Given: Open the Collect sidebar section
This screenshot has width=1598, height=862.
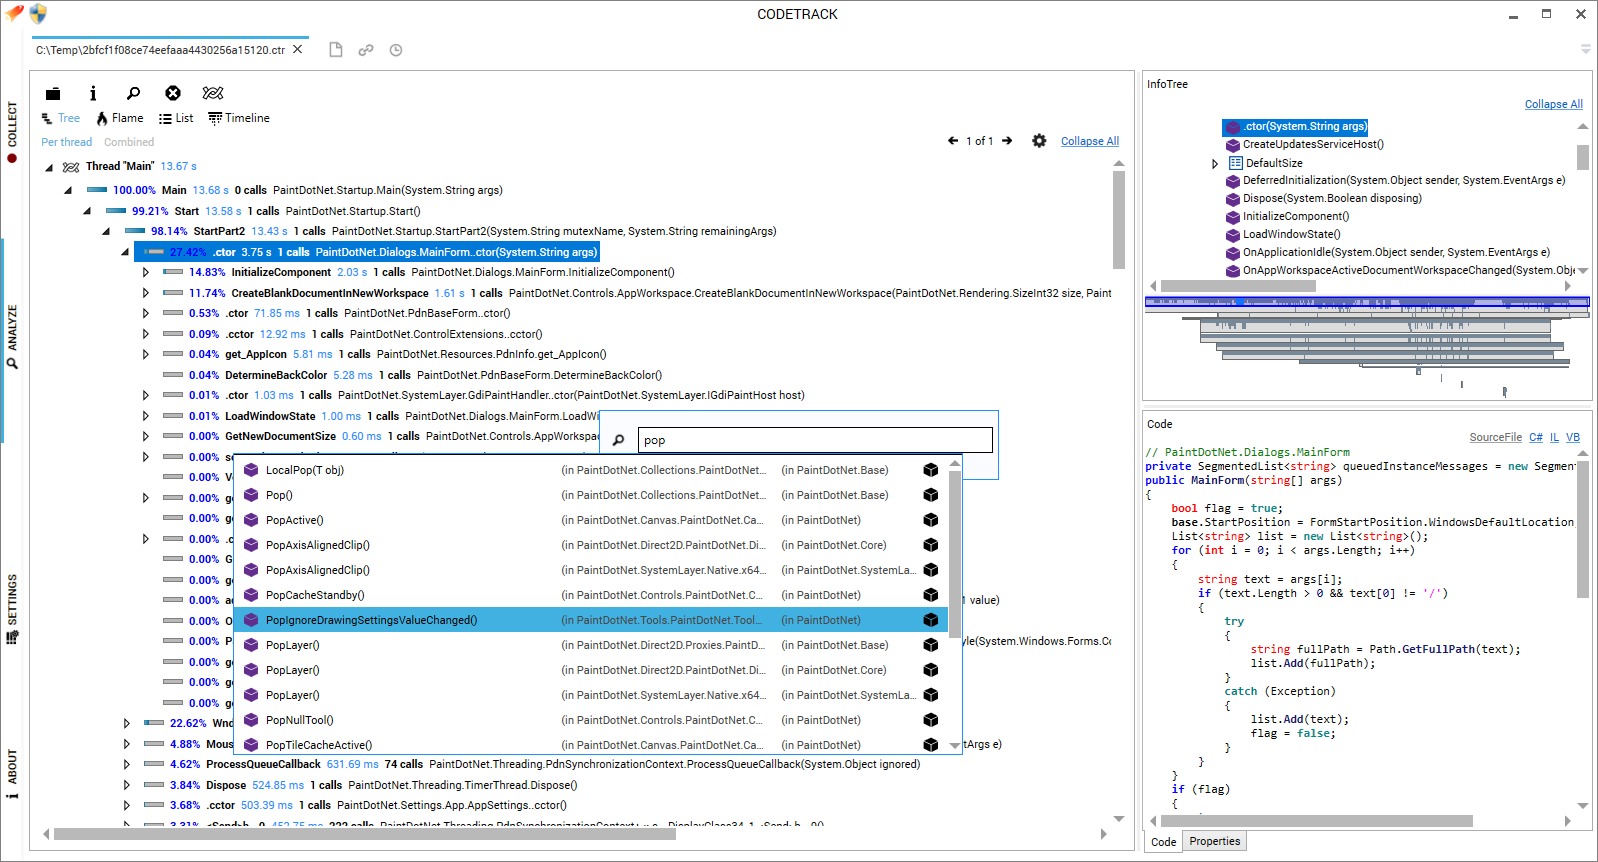Looking at the screenshot, I should pos(12,132).
